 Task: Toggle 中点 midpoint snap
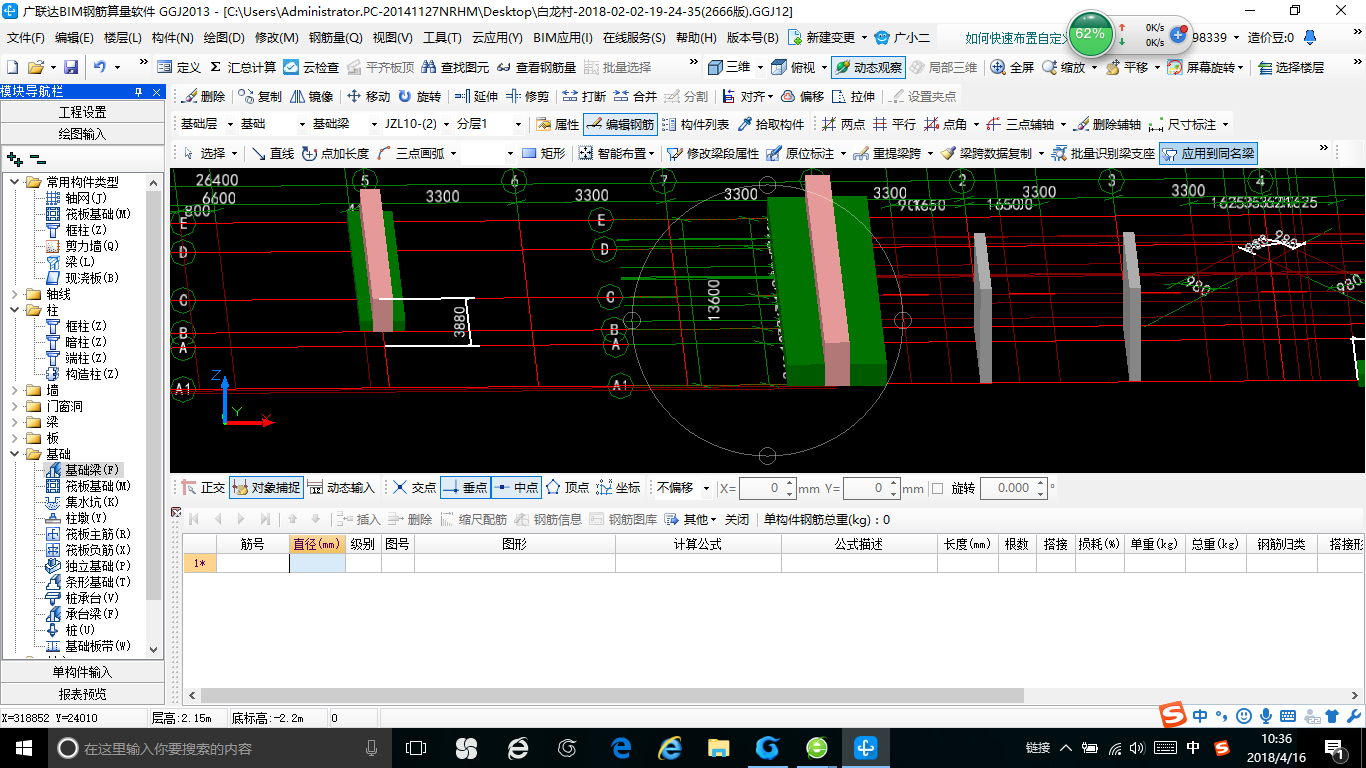tap(516, 488)
